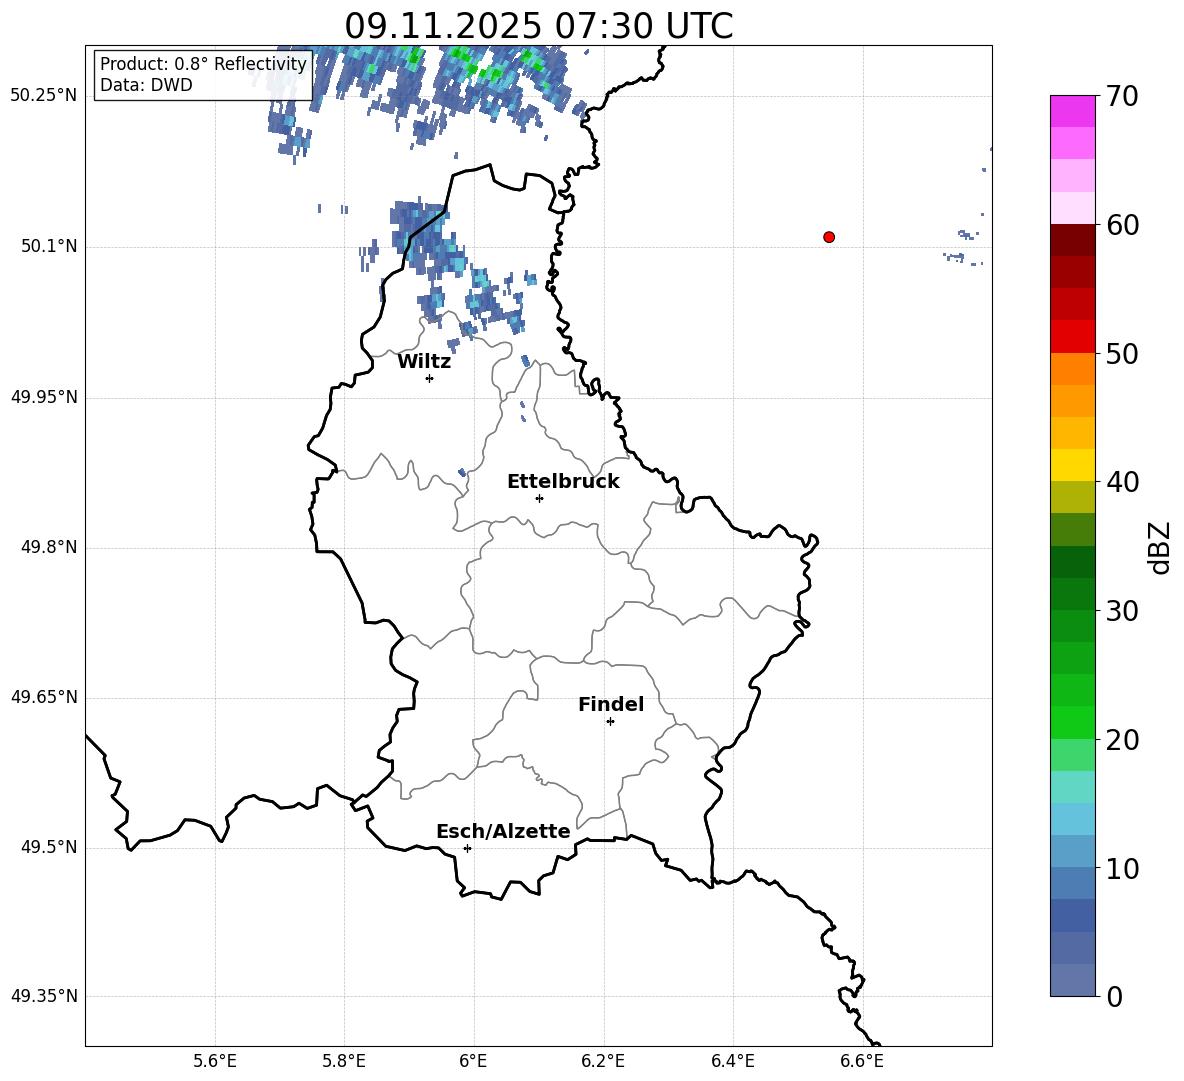Click 'Data: DWD' text in the box
This screenshot has width=1184, height=1081.
[146, 85]
